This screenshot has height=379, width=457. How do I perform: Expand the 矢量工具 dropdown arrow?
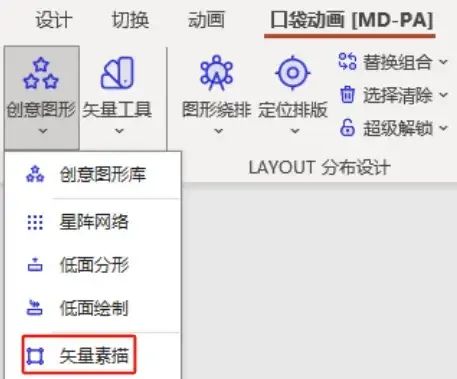click(119, 131)
